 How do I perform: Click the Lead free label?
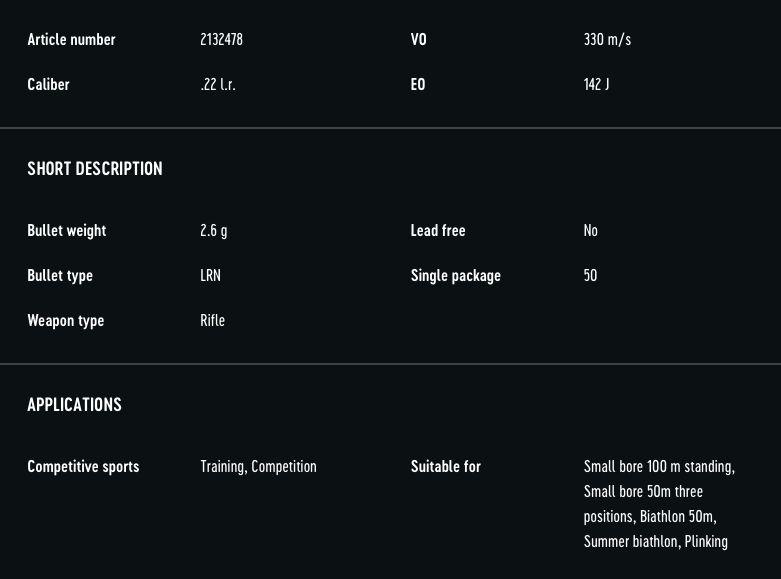(x=438, y=230)
